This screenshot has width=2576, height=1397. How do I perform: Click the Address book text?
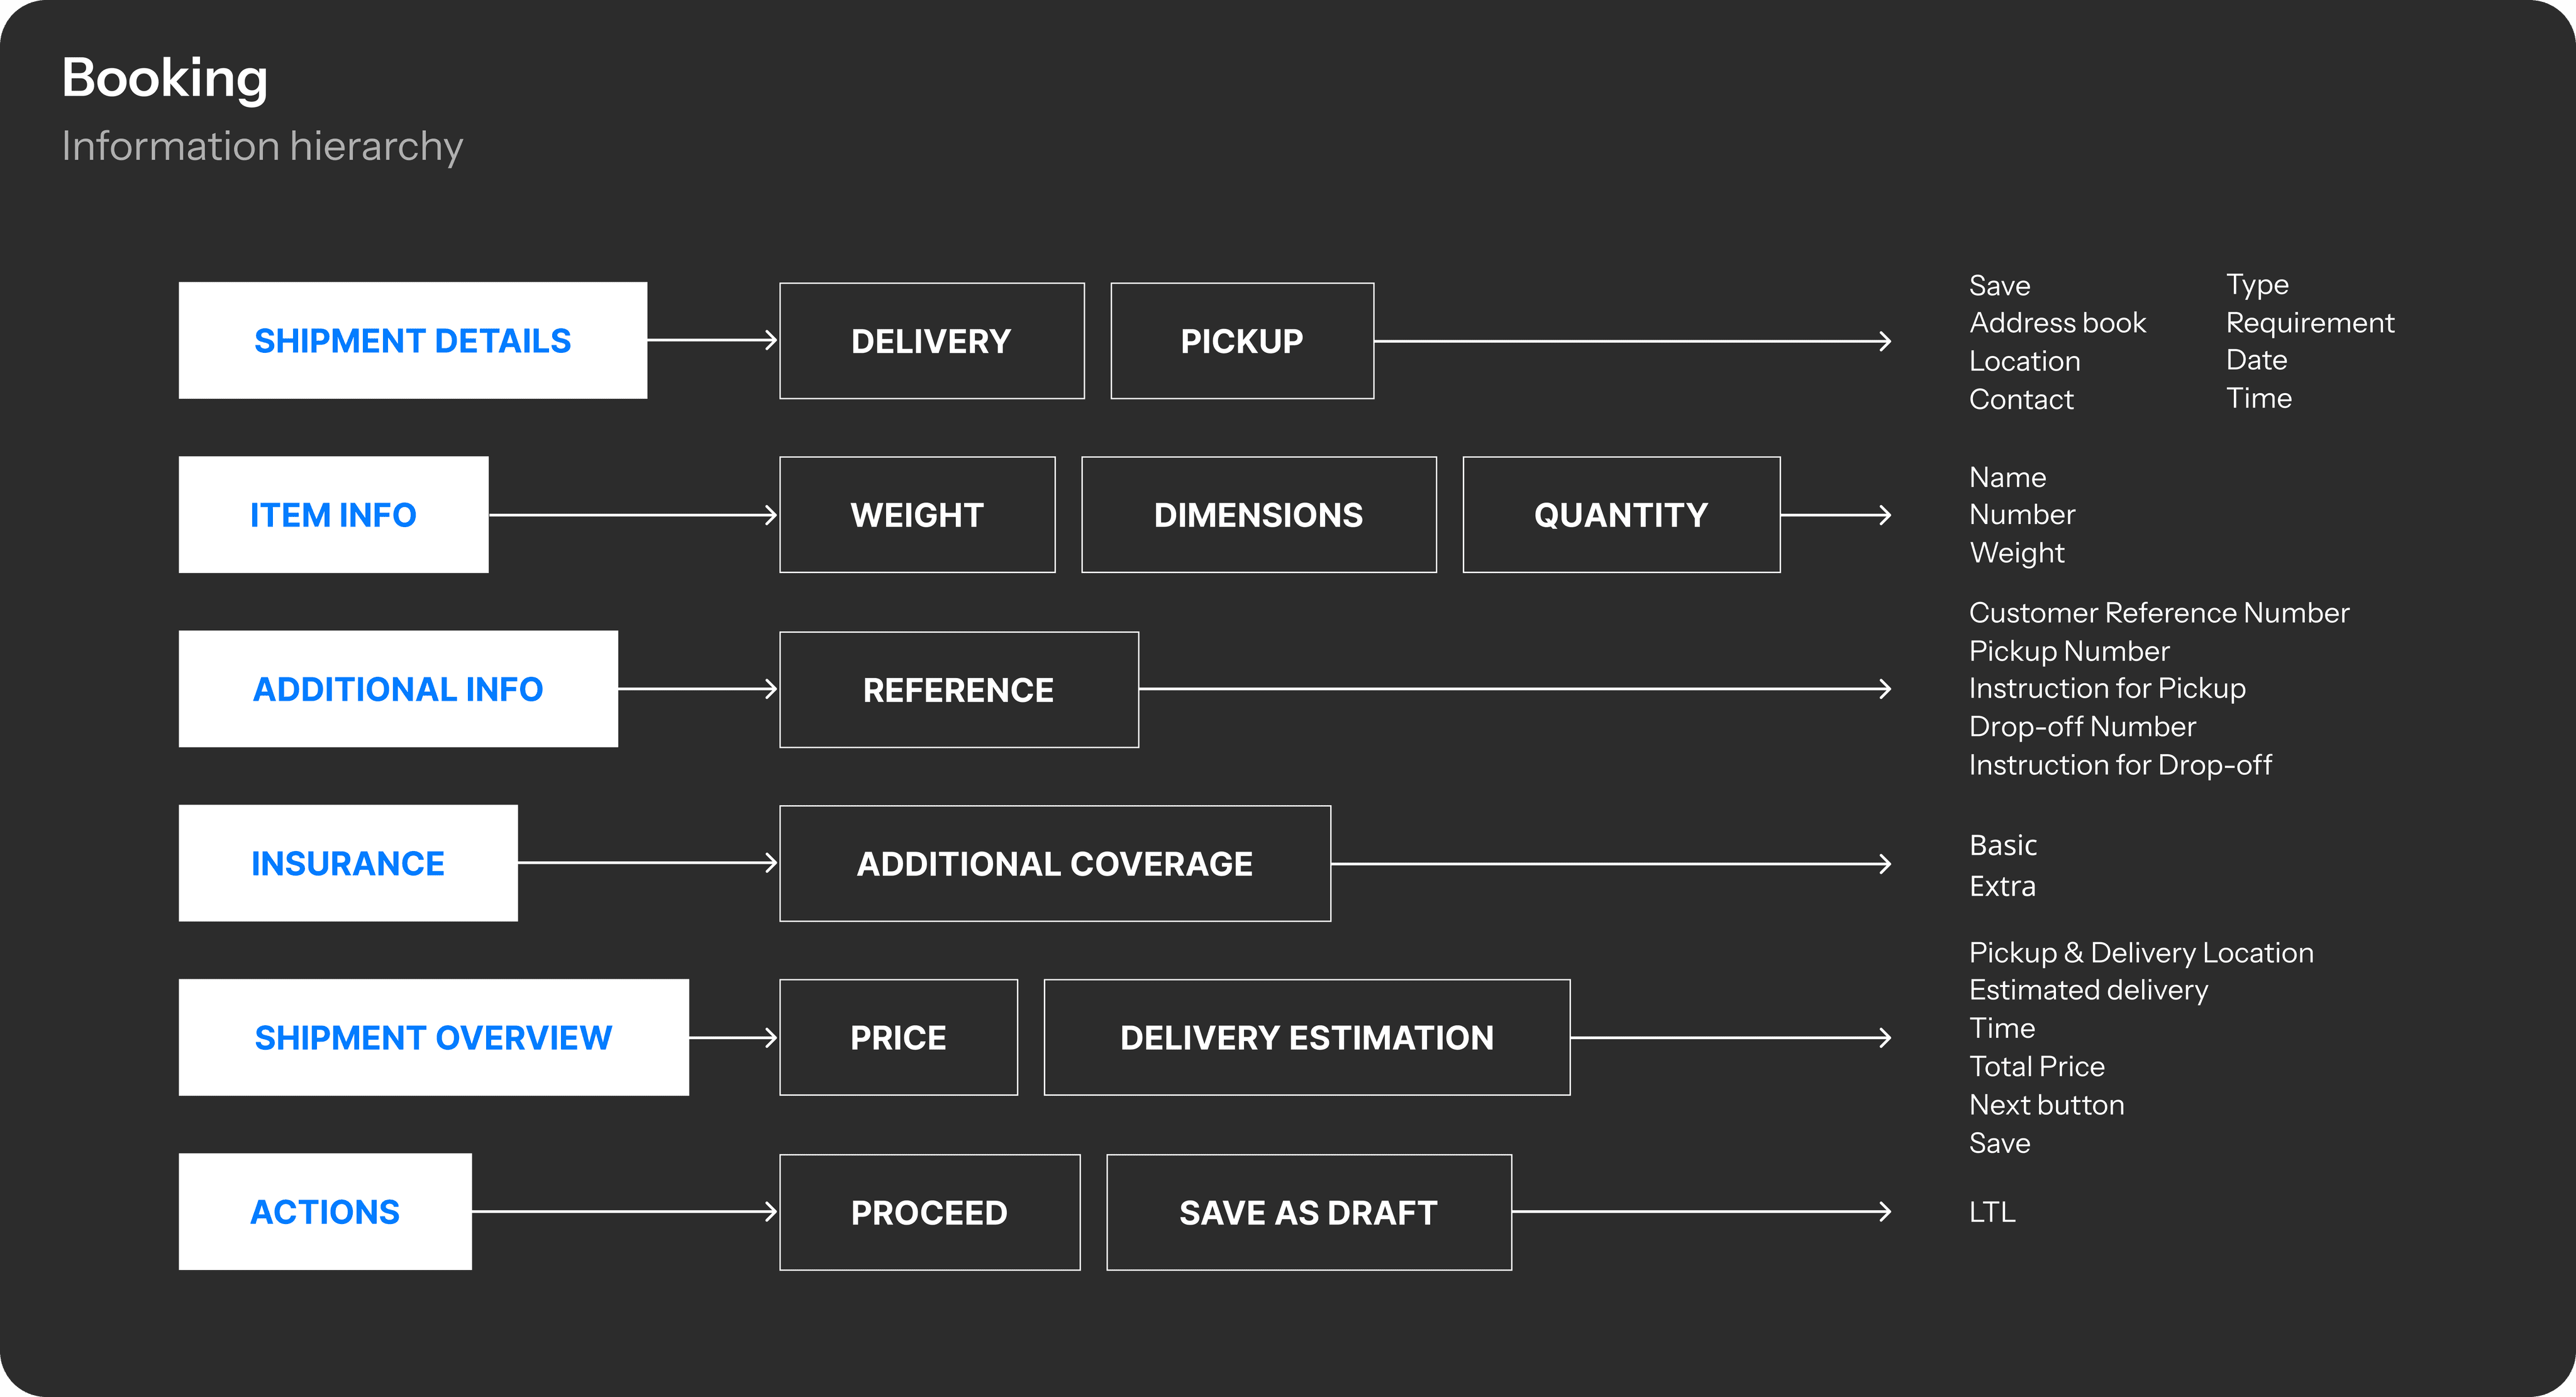pyautogui.click(x=2057, y=323)
